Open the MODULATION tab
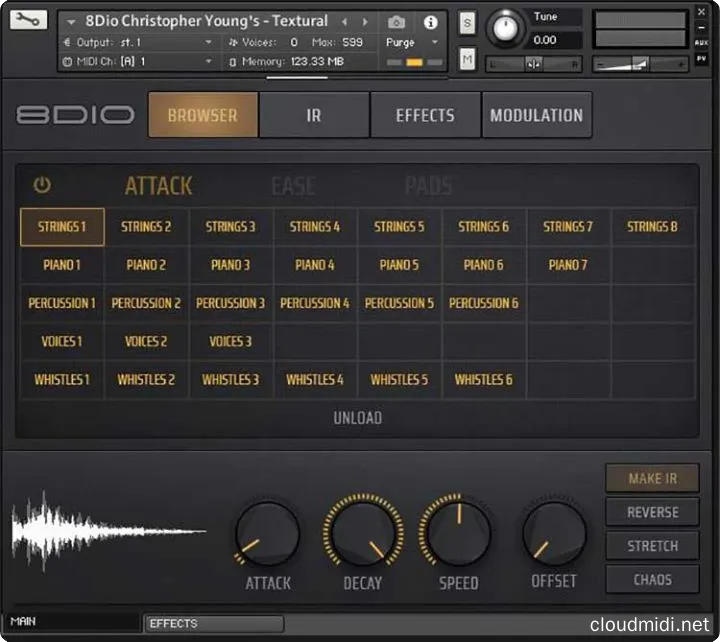Screen dimensions: 720x642 (536, 115)
